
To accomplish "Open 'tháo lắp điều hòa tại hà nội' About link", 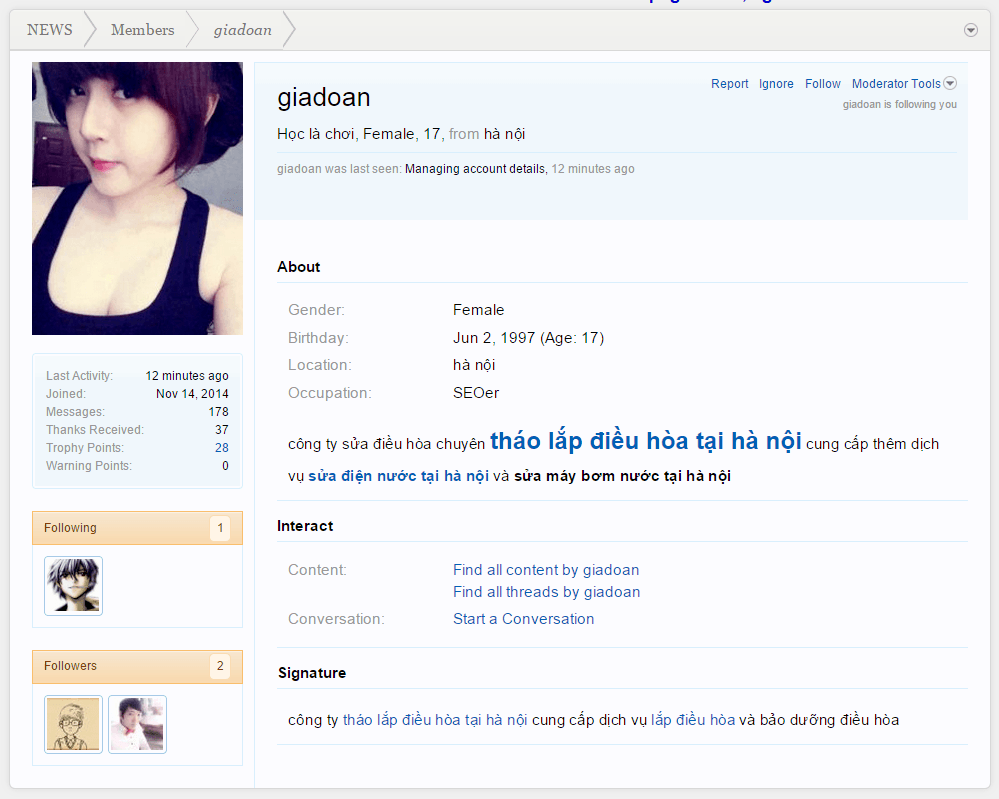I will coord(645,441).
